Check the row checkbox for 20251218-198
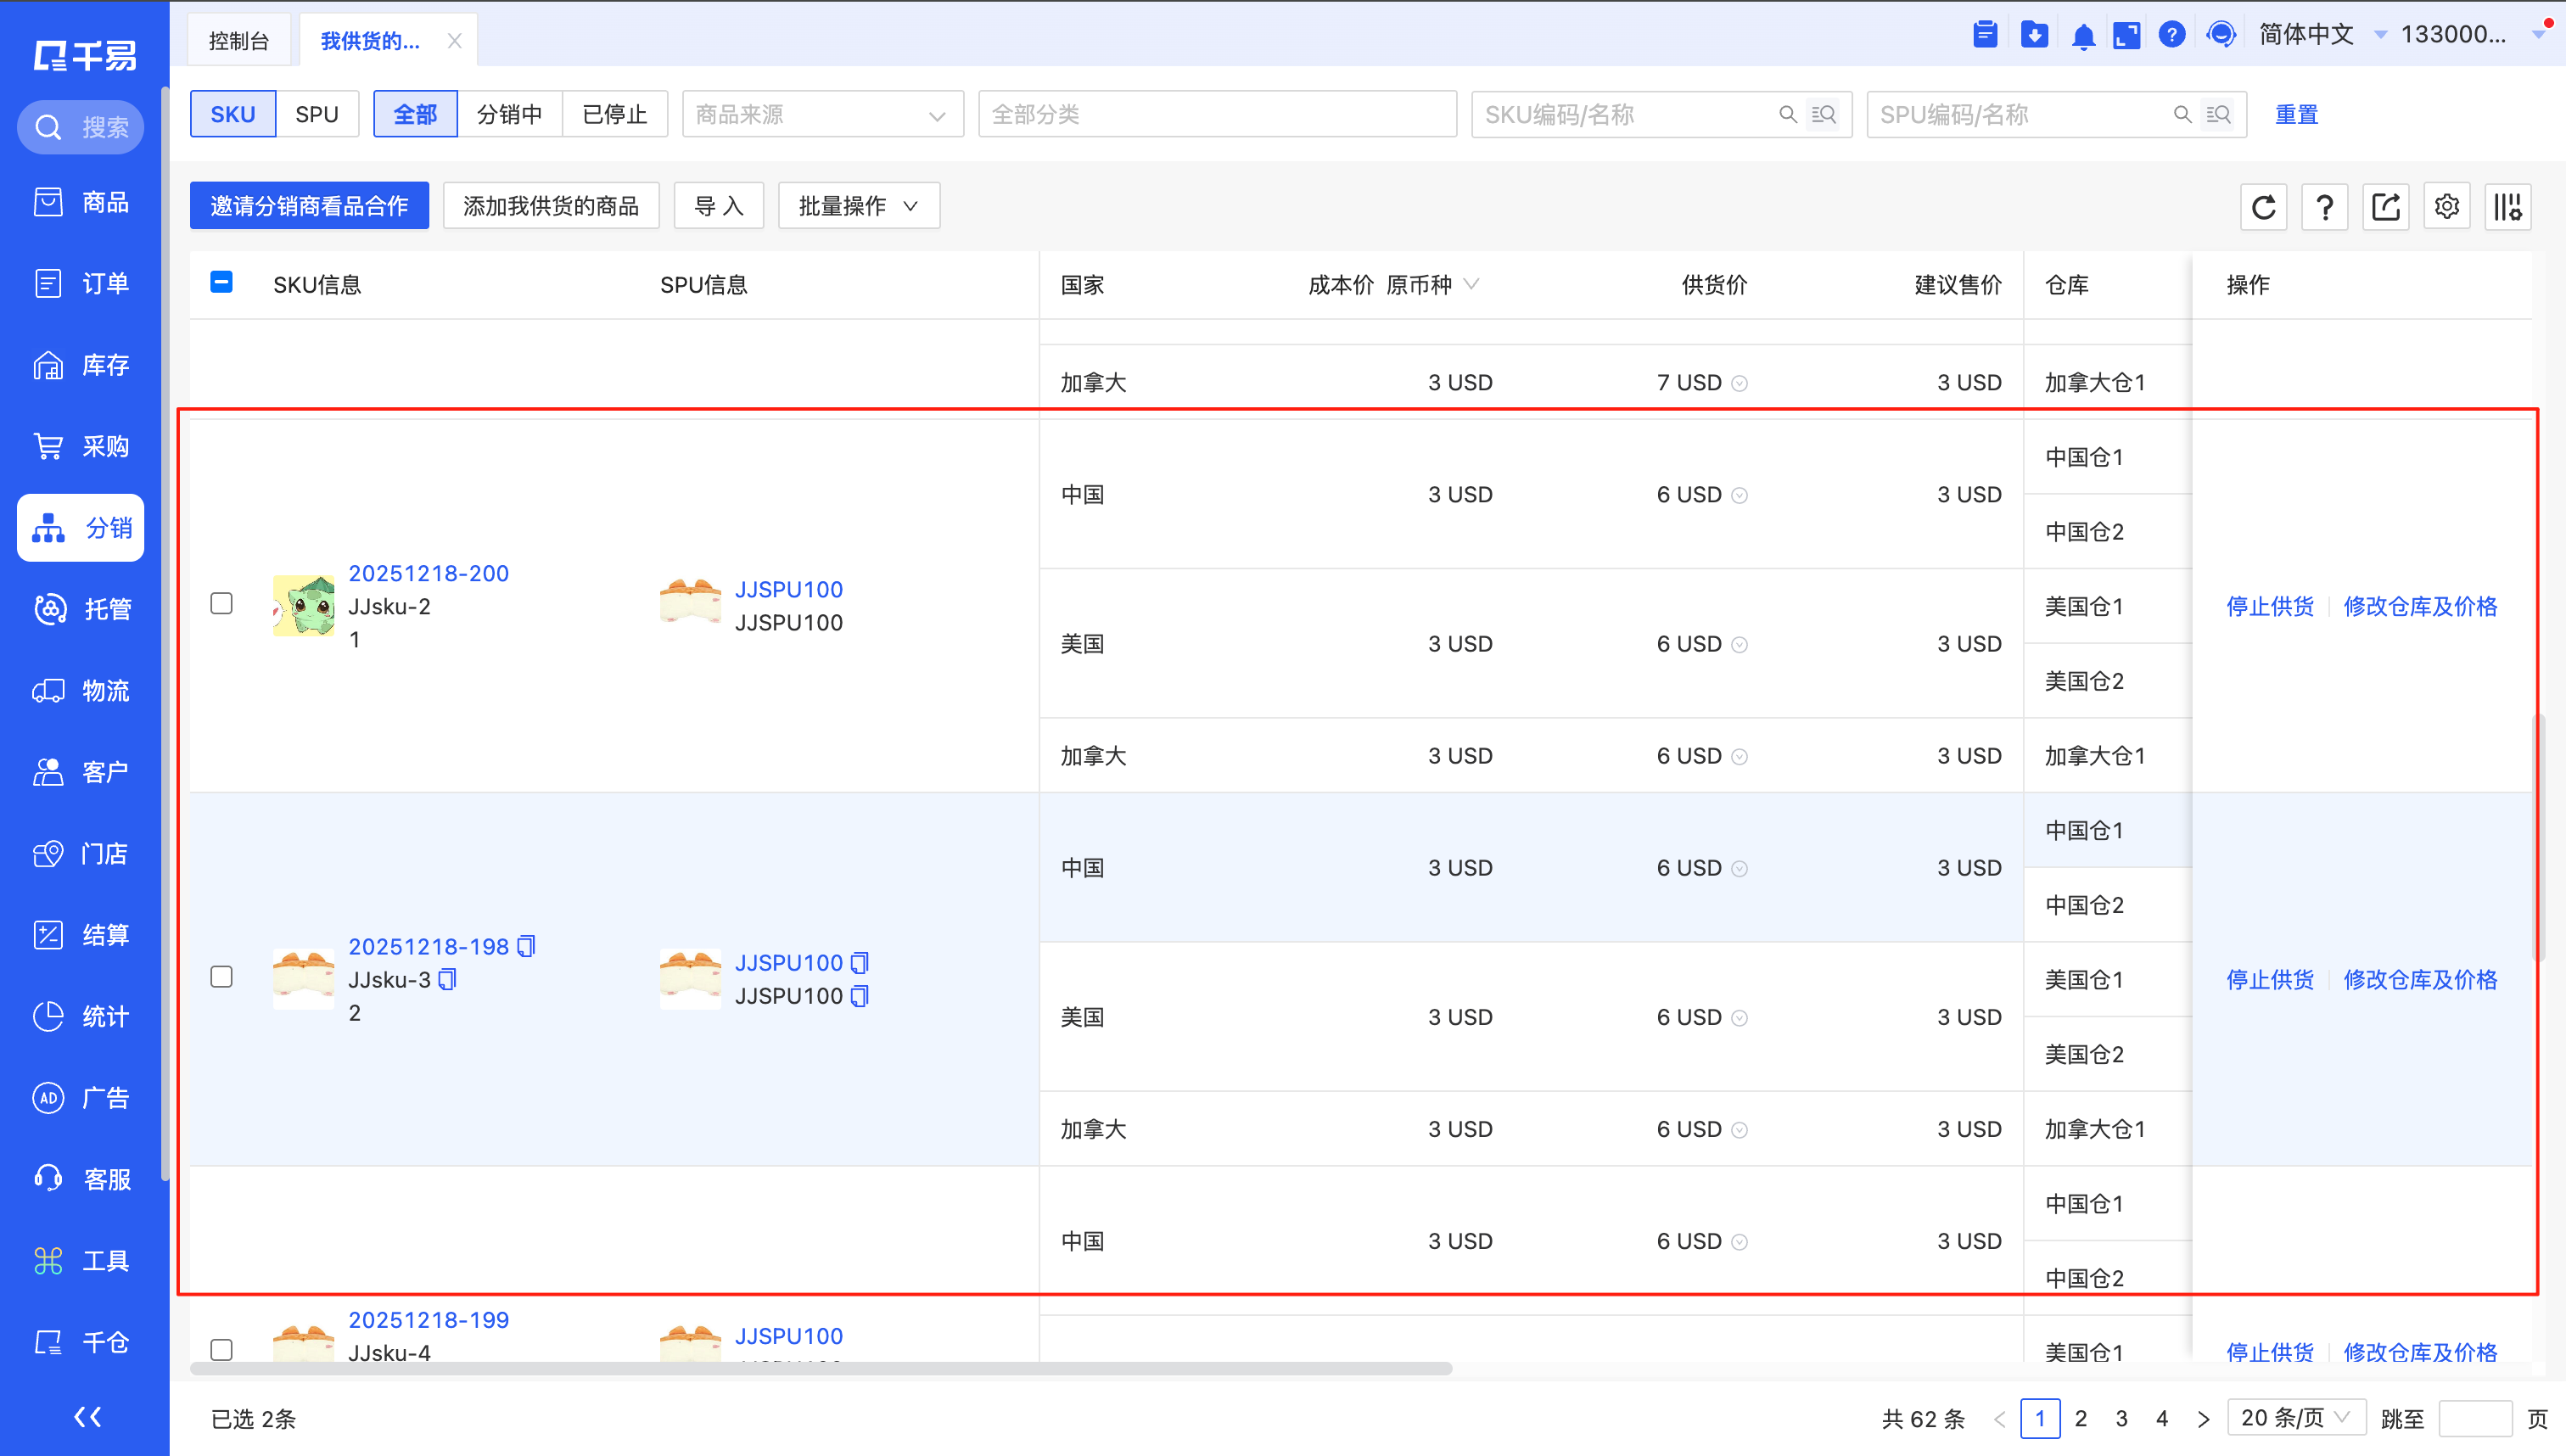The image size is (2566, 1456). [222, 976]
